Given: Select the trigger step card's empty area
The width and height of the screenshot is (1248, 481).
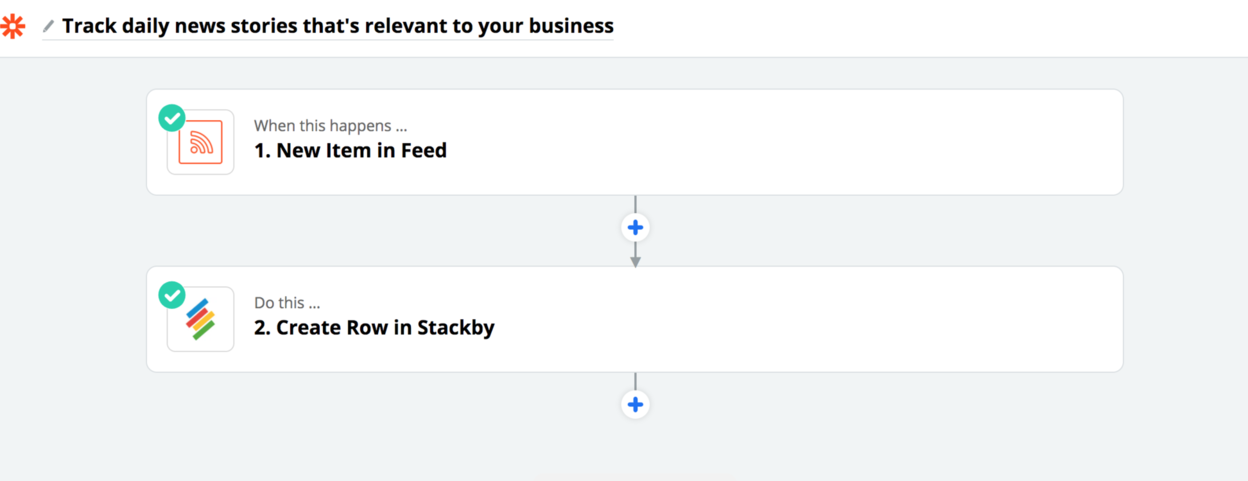Looking at the screenshot, I should (x=800, y=142).
